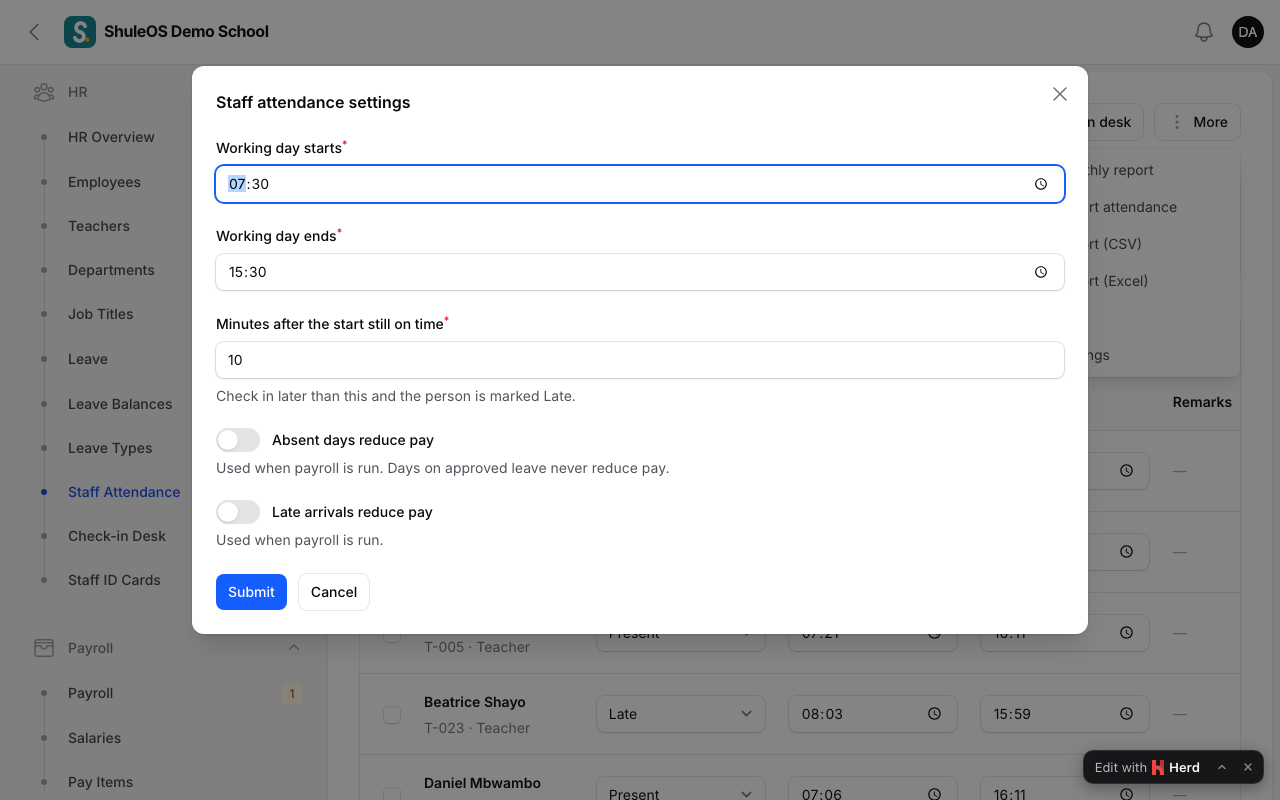Viewport: 1280px width, 800px height.
Task: Click the minutes still on time field
Action: [x=640, y=360]
